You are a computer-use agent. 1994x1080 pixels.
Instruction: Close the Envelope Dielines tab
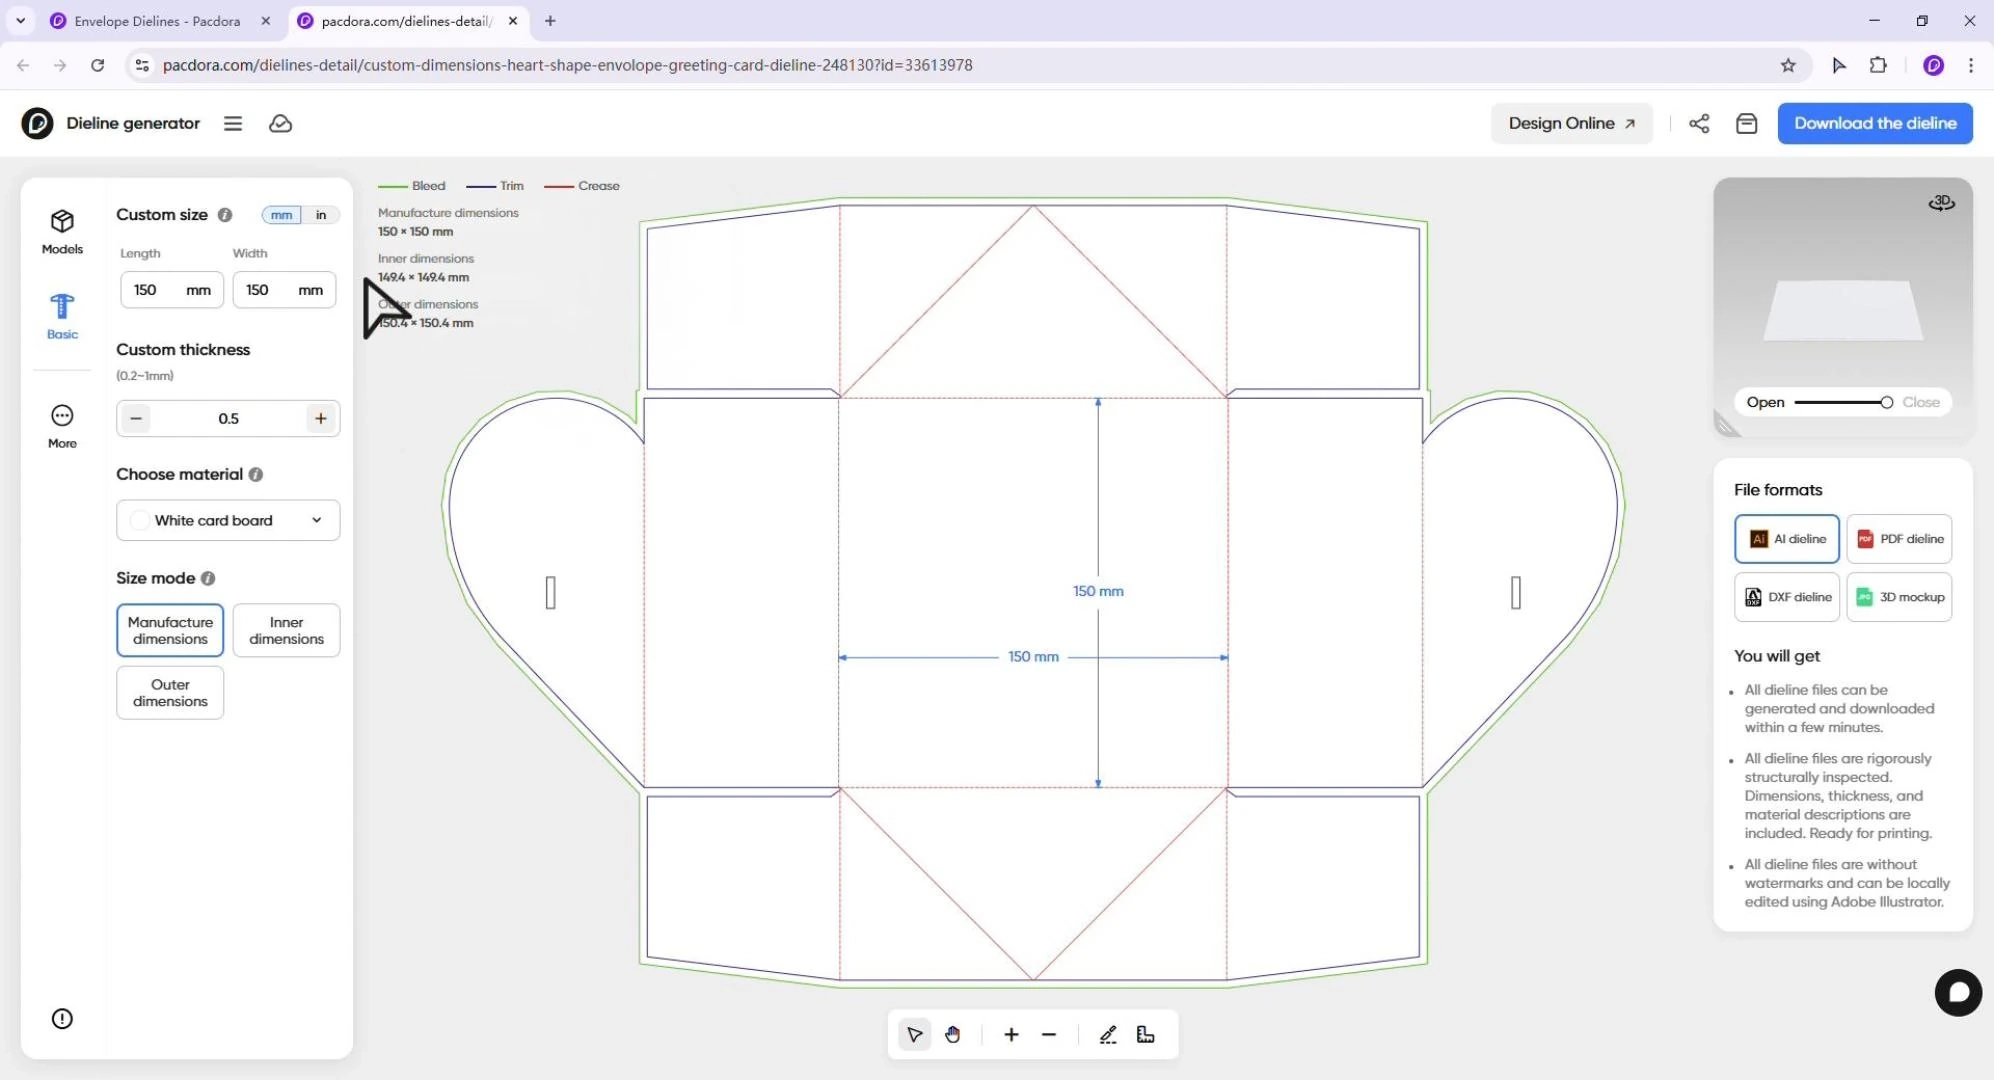click(266, 20)
